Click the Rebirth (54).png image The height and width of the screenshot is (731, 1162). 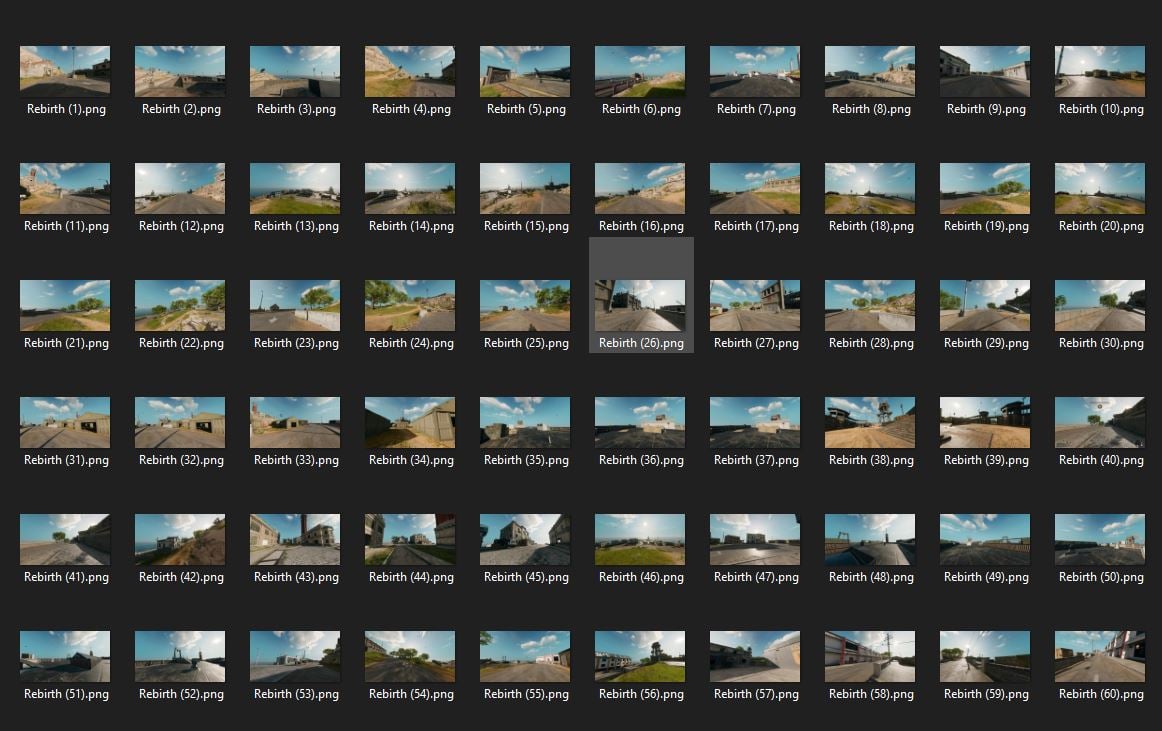click(410, 657)
